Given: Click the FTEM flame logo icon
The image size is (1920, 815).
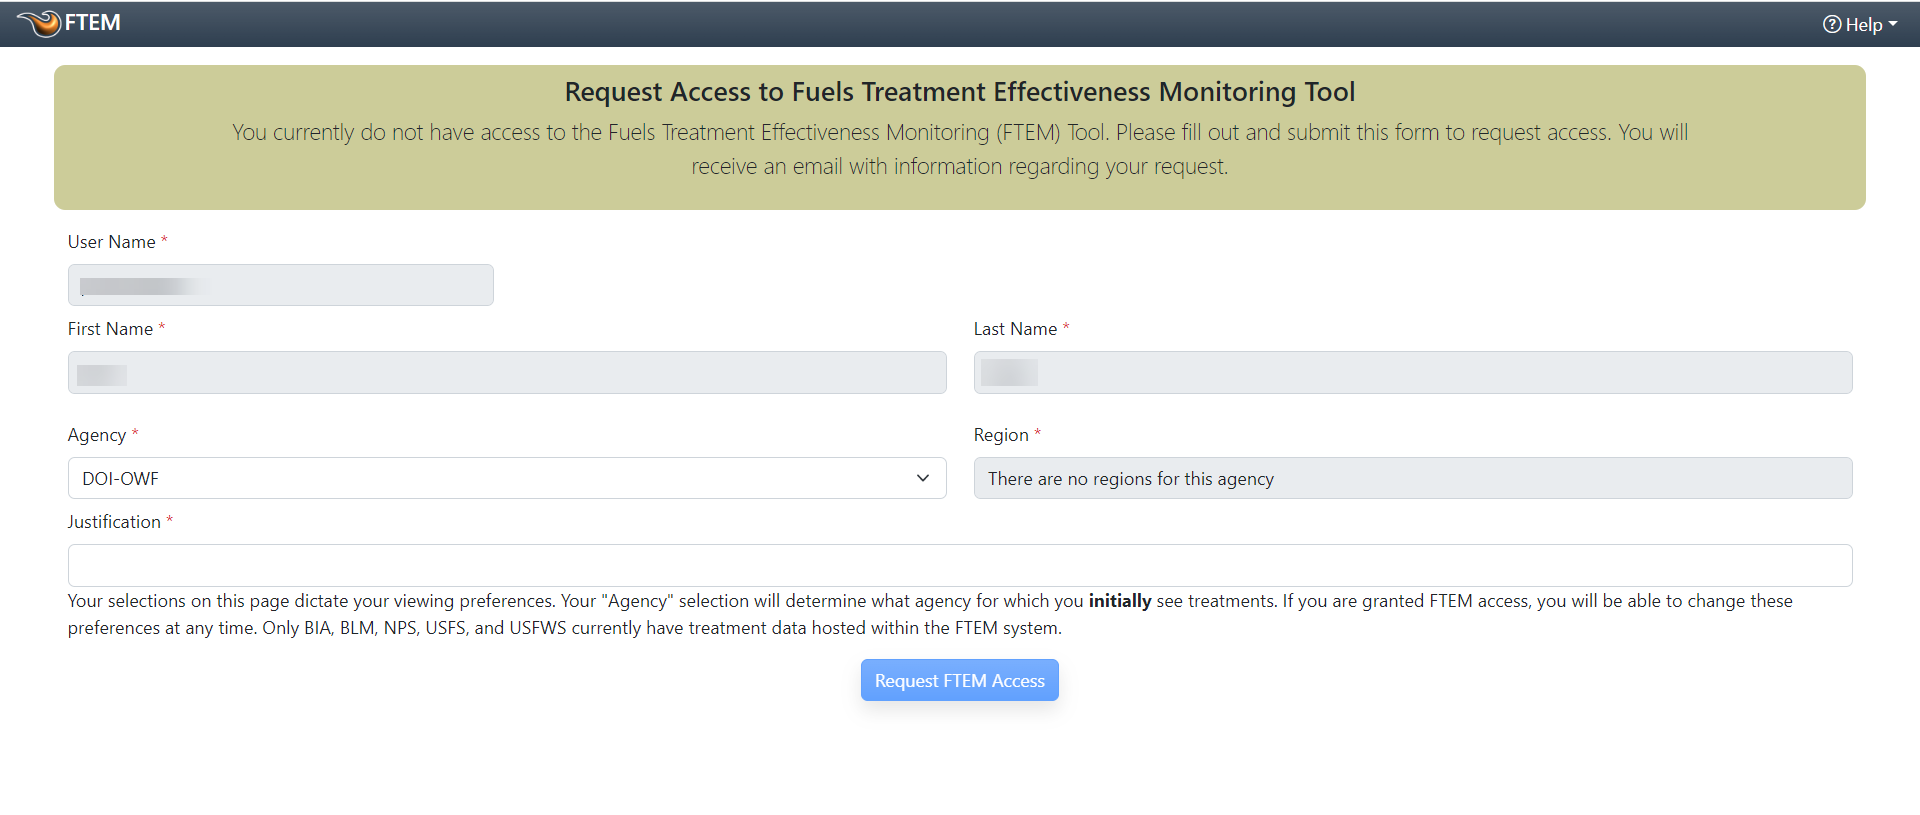Looking at the screenshot, I should (39, 23).
